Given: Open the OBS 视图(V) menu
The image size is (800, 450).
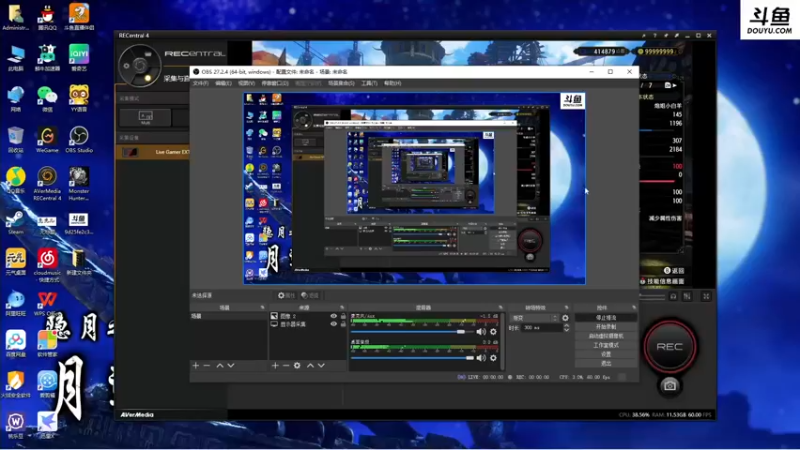Looking at the screenshot, I should [246, 83].
